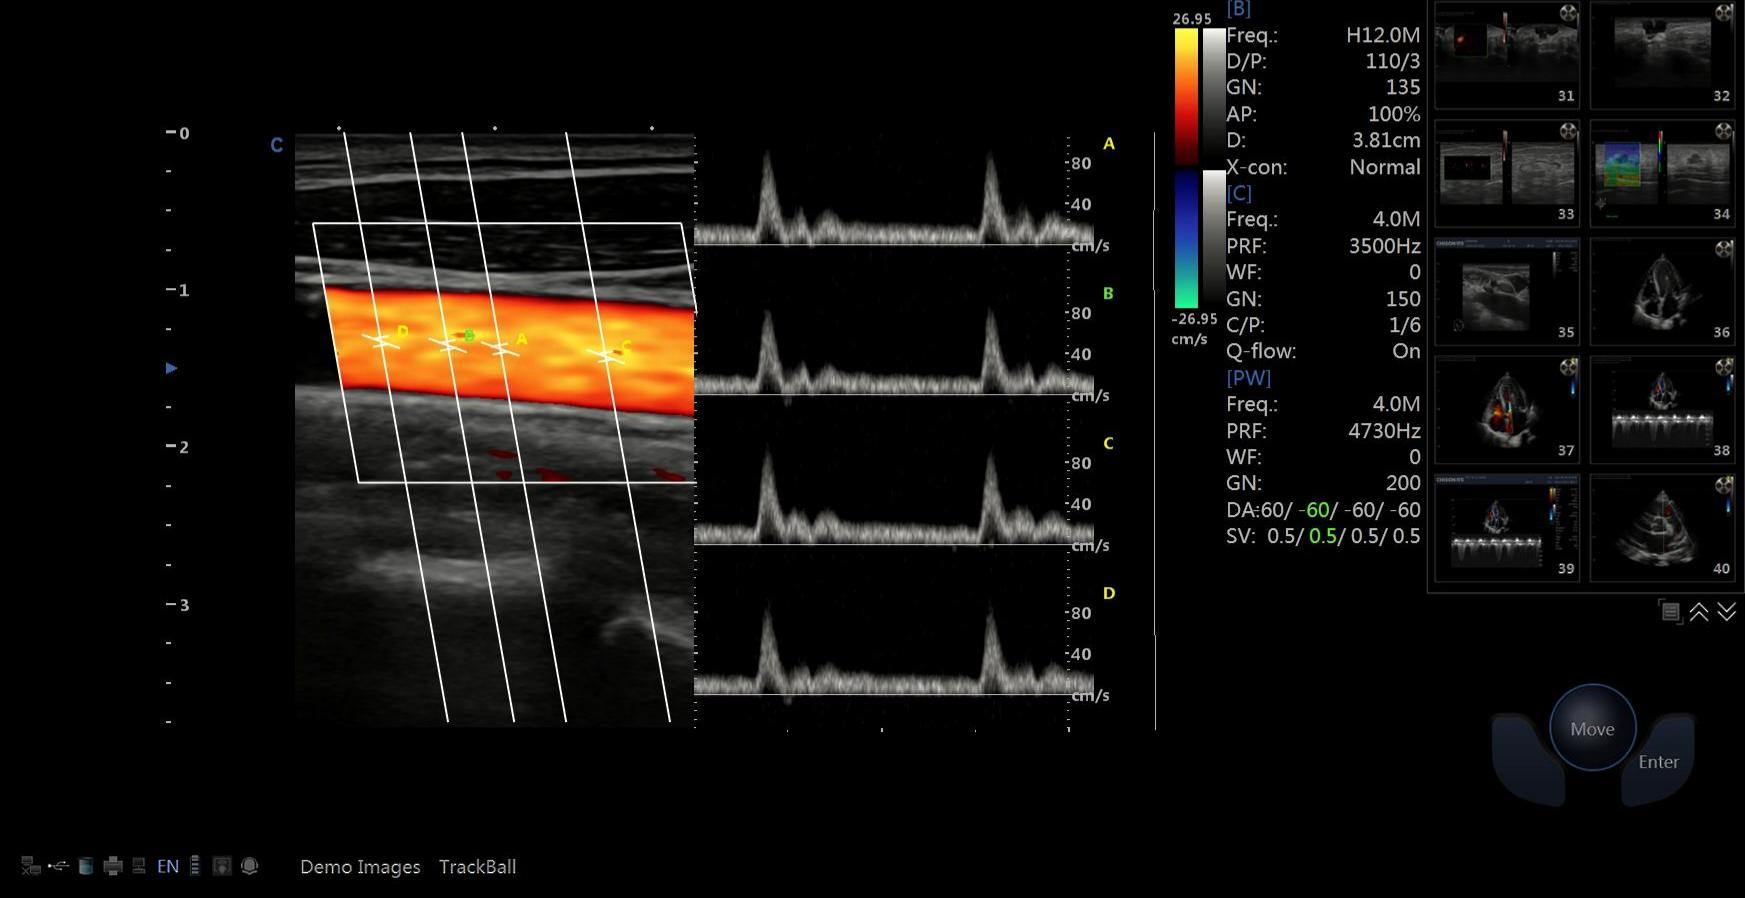
Task: Click the X-con Normal value
Action: [x=1385, y=167]
